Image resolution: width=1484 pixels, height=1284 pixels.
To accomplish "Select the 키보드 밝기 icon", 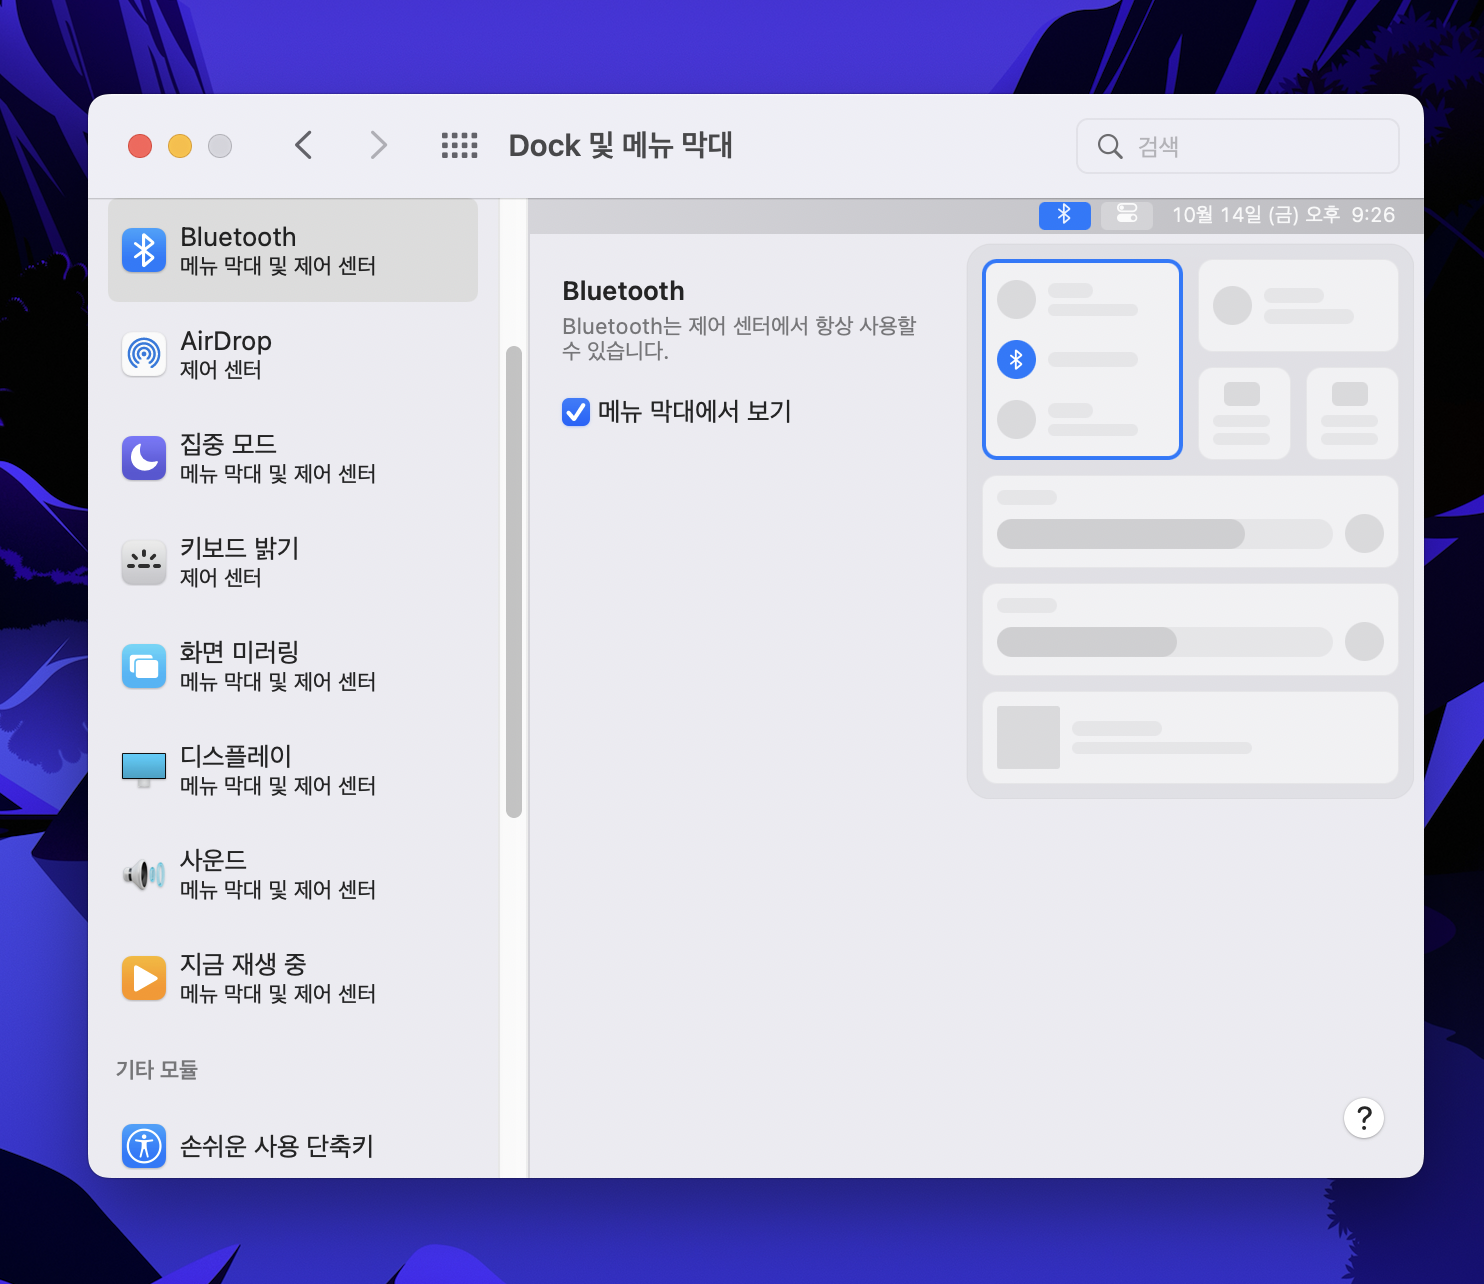I will (x=144, y=562).
